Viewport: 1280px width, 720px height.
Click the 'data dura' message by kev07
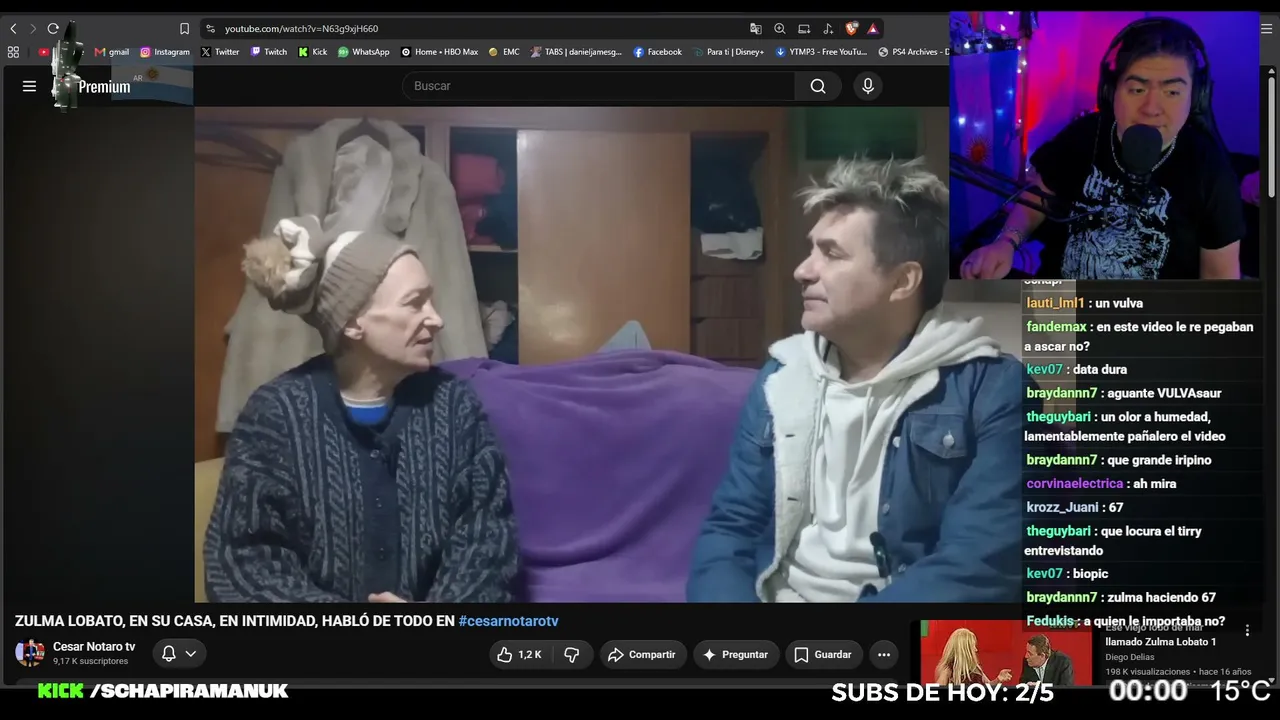pyautogui.click(x=1099, y=369)
